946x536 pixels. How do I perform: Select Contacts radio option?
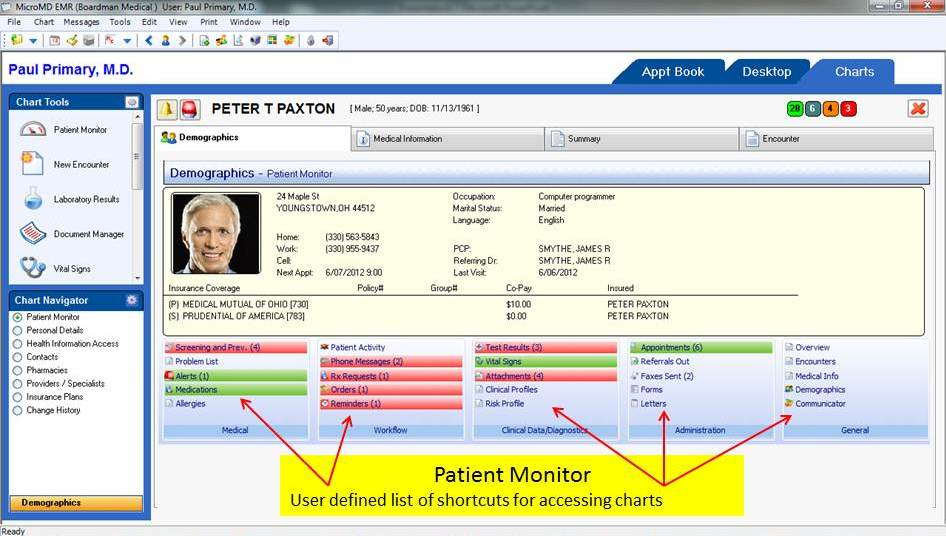[x=17, y=357]
